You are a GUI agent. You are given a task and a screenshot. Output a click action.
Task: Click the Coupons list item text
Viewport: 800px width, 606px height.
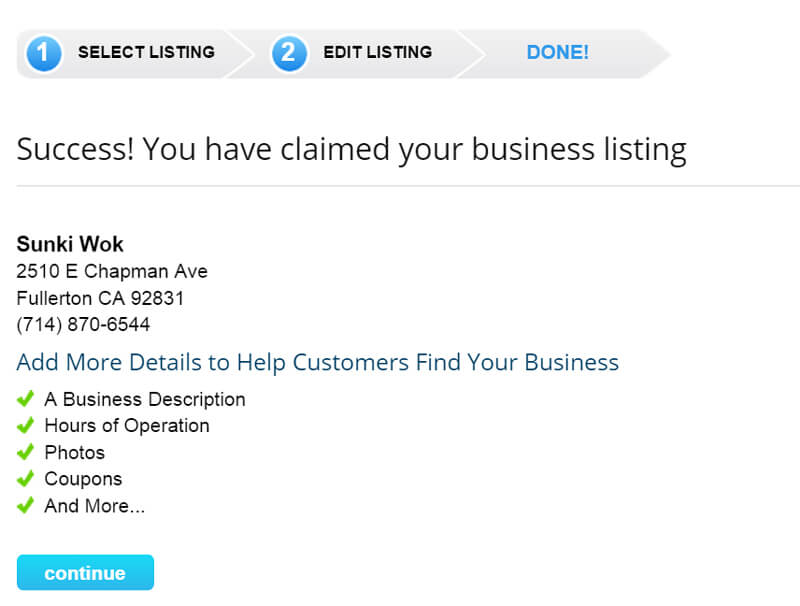pos(83,479)
